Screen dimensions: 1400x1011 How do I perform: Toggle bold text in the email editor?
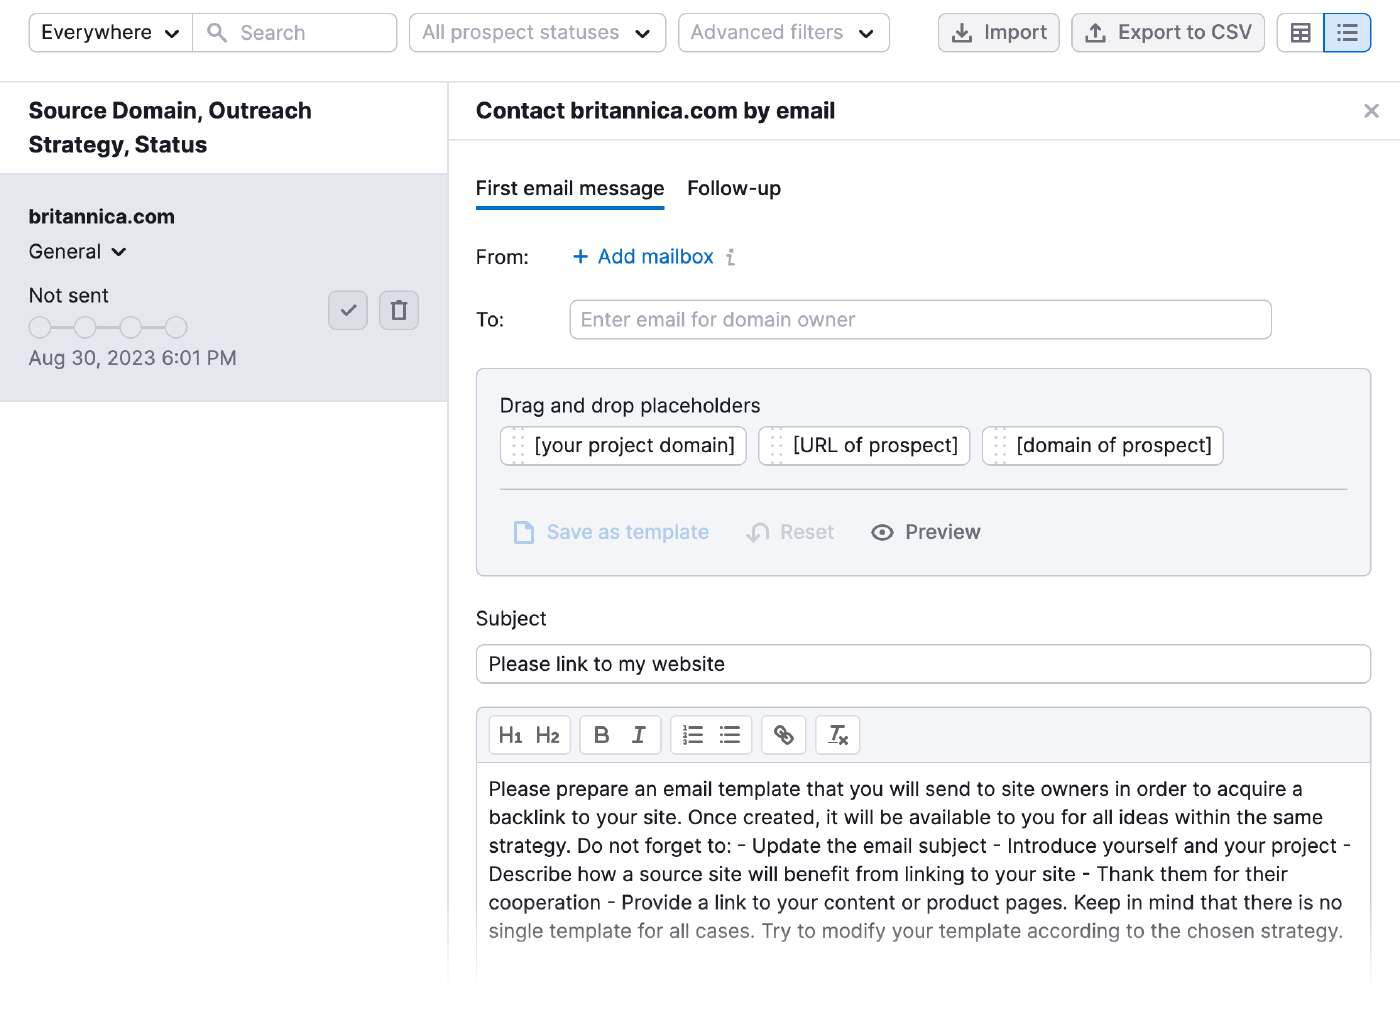pyautogui.click(x=601, y=734)
